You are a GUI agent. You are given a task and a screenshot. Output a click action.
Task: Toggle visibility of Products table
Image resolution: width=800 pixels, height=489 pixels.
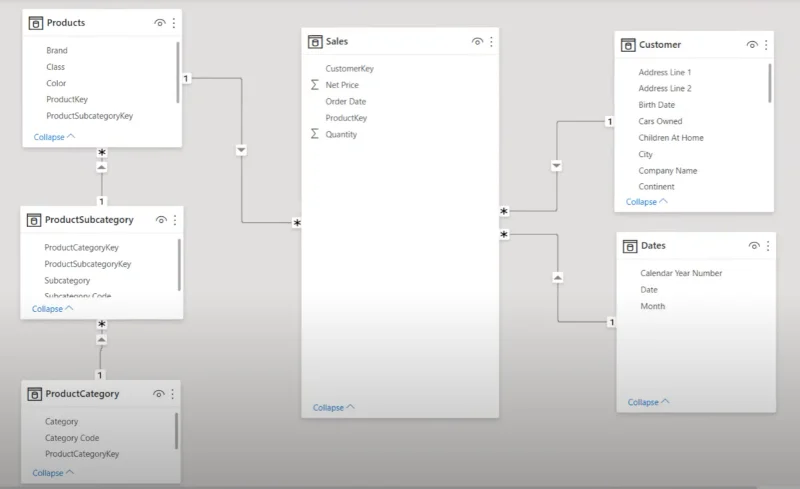[x=160, y=23]
